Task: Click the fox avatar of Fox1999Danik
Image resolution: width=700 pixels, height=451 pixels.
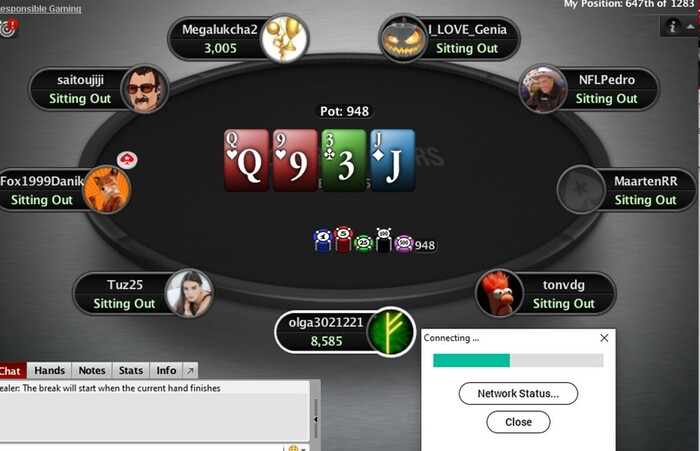Action: pos(107,189)
